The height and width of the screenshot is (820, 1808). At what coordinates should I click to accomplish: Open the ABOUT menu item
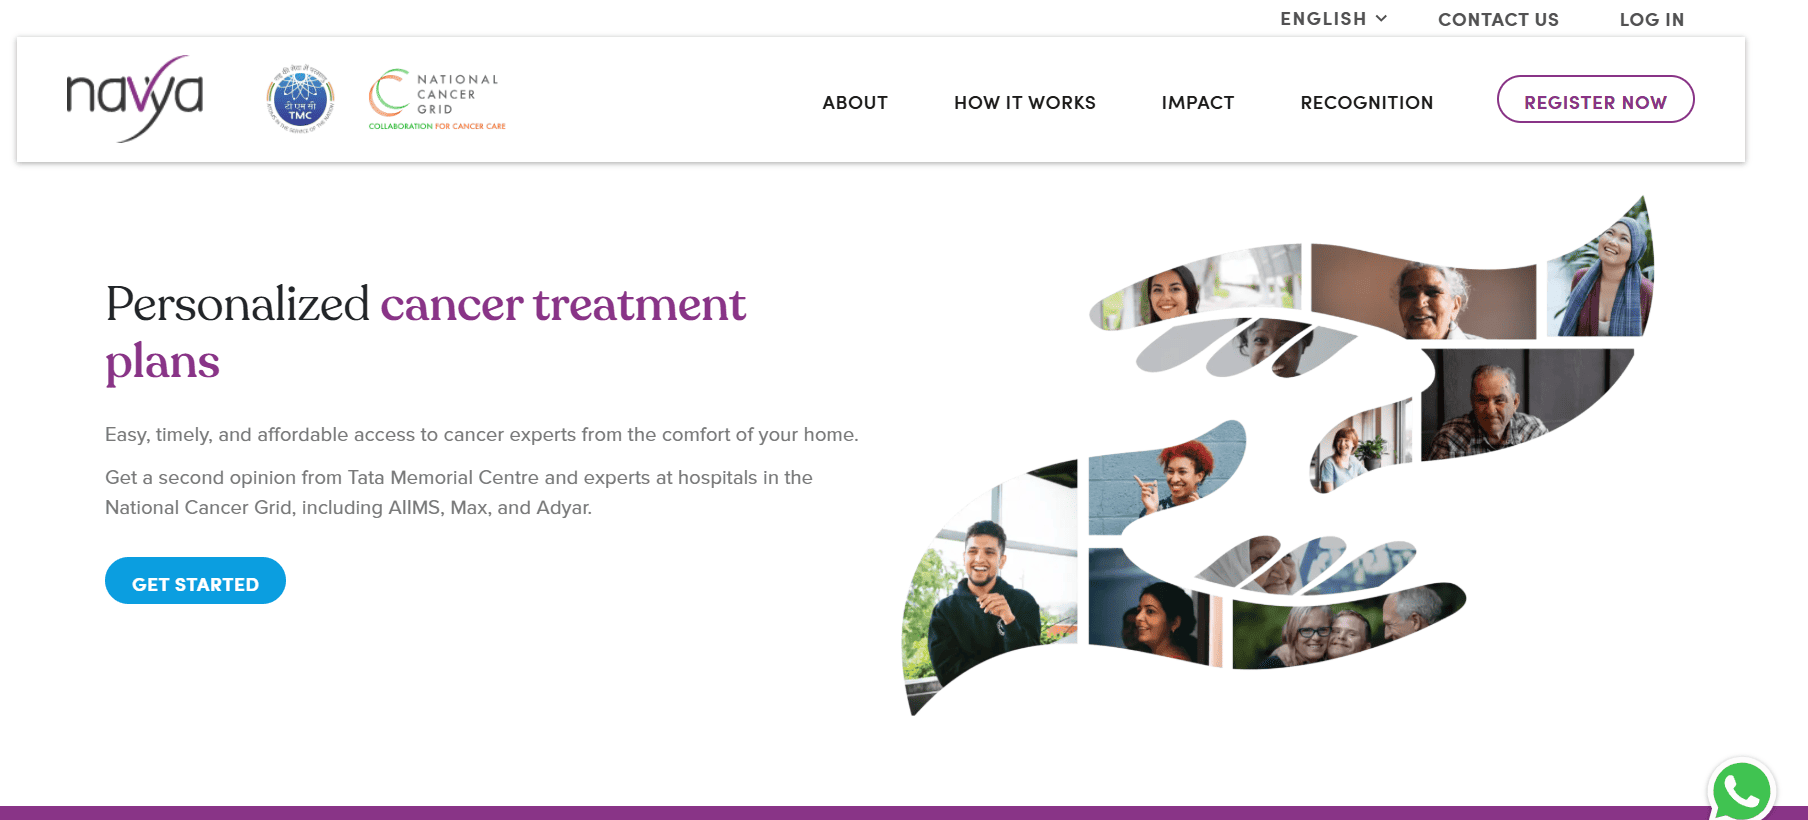coord(855,102)
